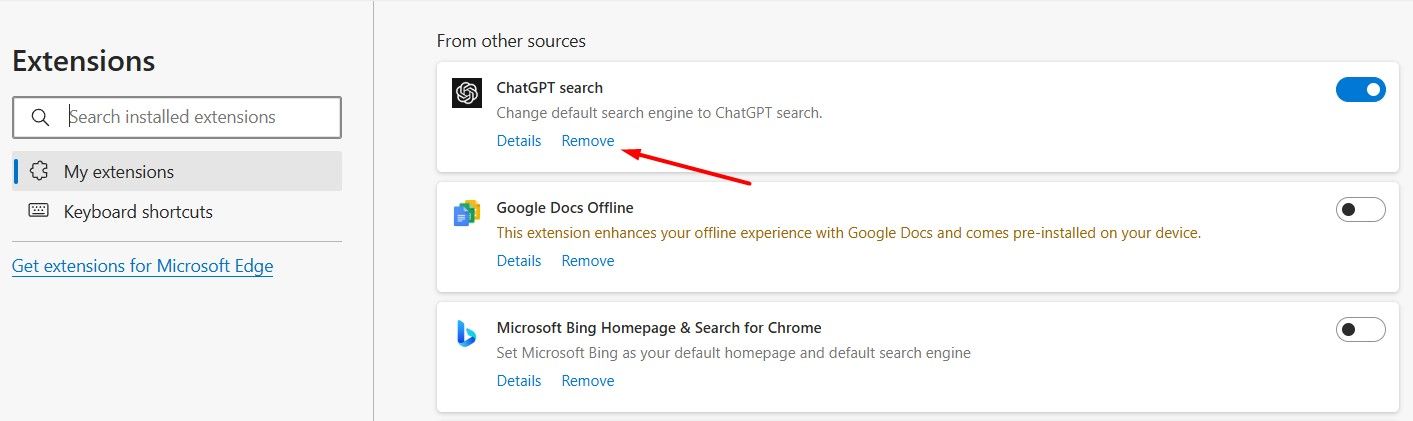The width and height of the screenshot is (1413, 421).
Task: Click the My extensions puzzle icon
Action: [40, 171]
